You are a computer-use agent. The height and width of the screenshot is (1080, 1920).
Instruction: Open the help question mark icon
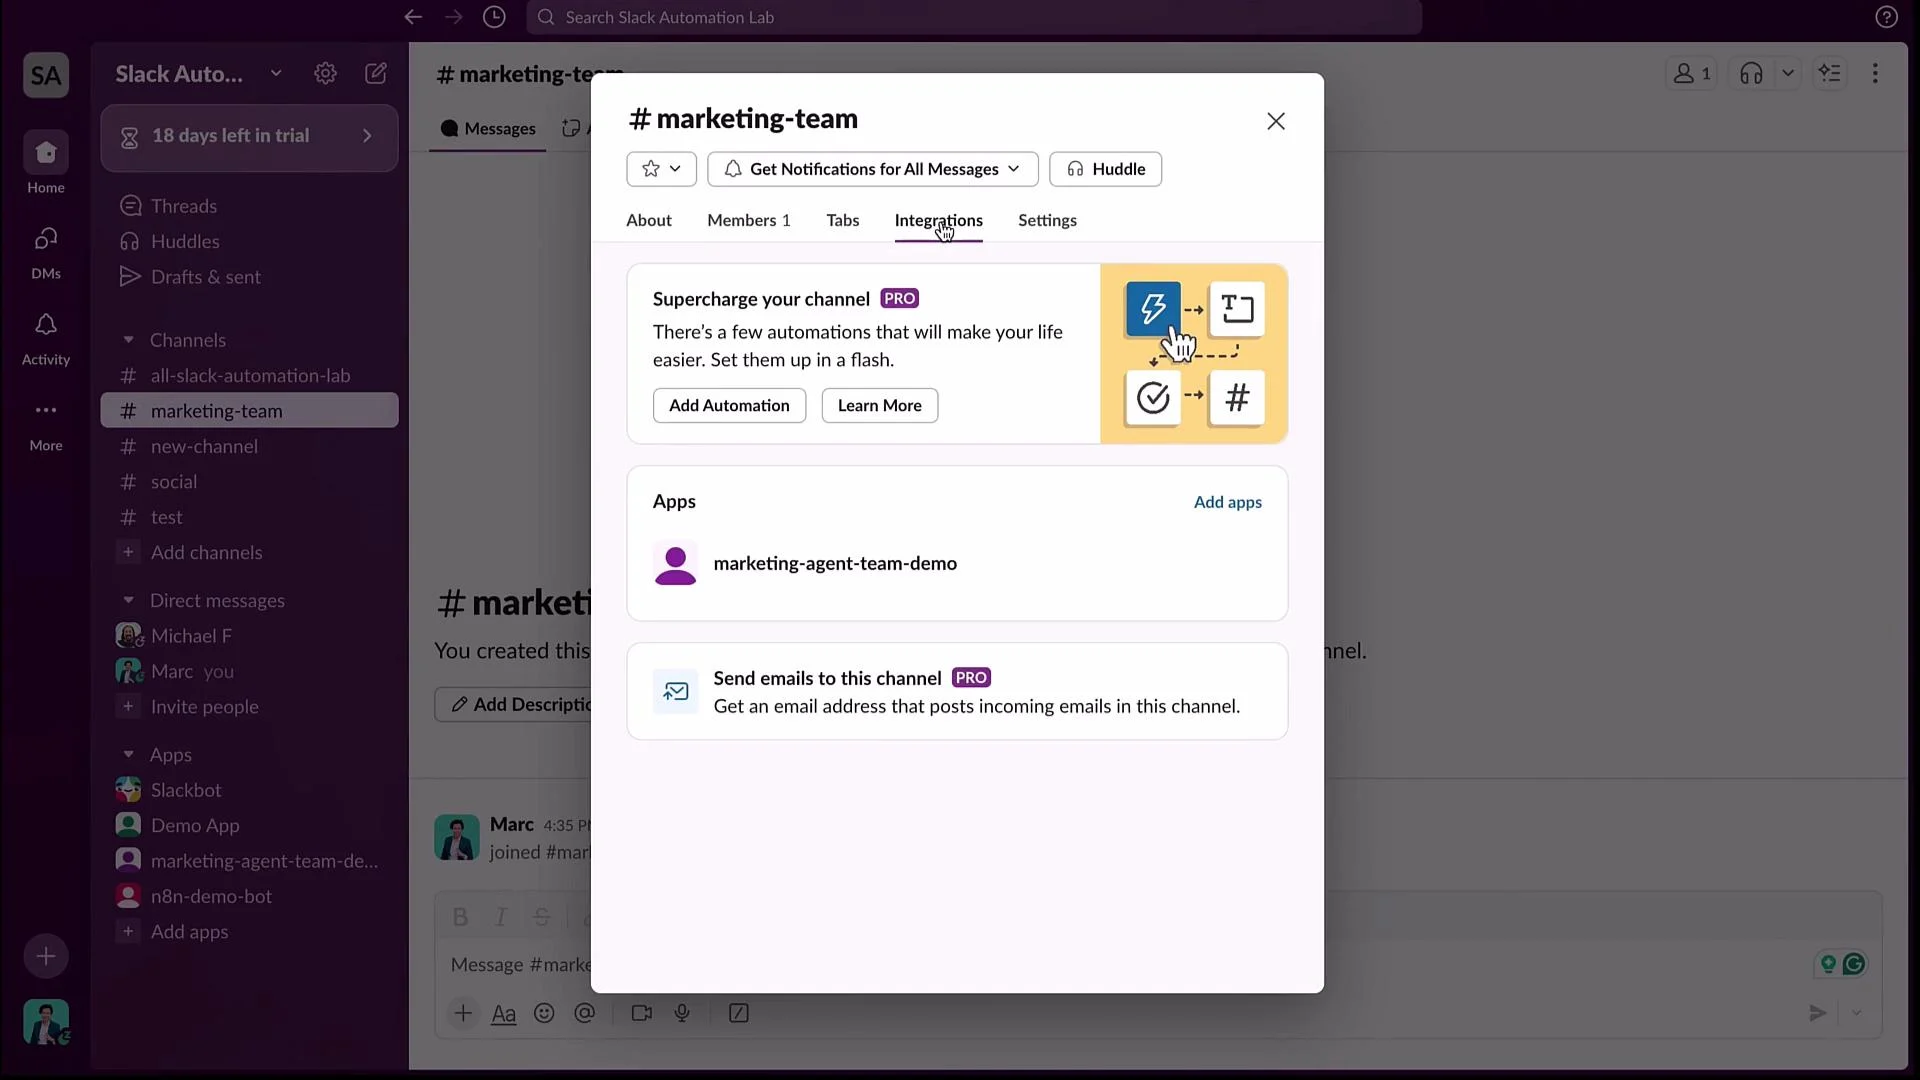(1886, 17)
